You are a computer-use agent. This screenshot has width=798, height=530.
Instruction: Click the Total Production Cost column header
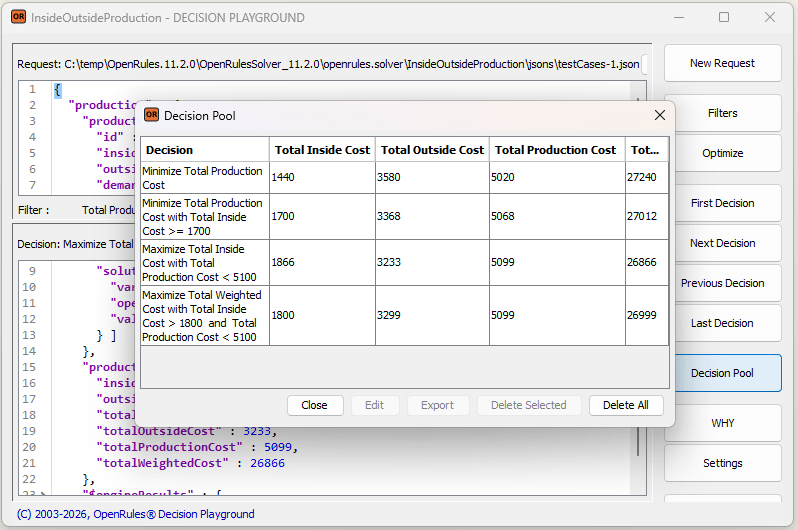pos(555,150)
